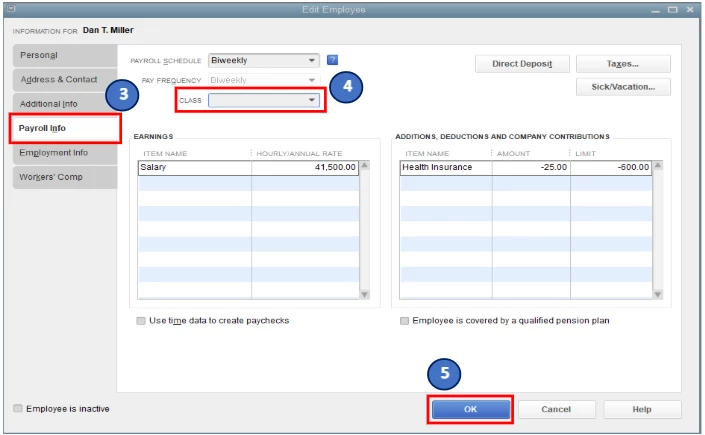
Task: Click the Deductions table scroll down arrow
Action: coord(658,295)
